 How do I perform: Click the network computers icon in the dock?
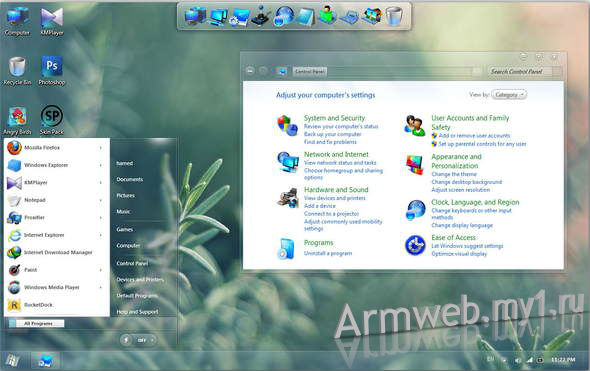click(218, 17)
